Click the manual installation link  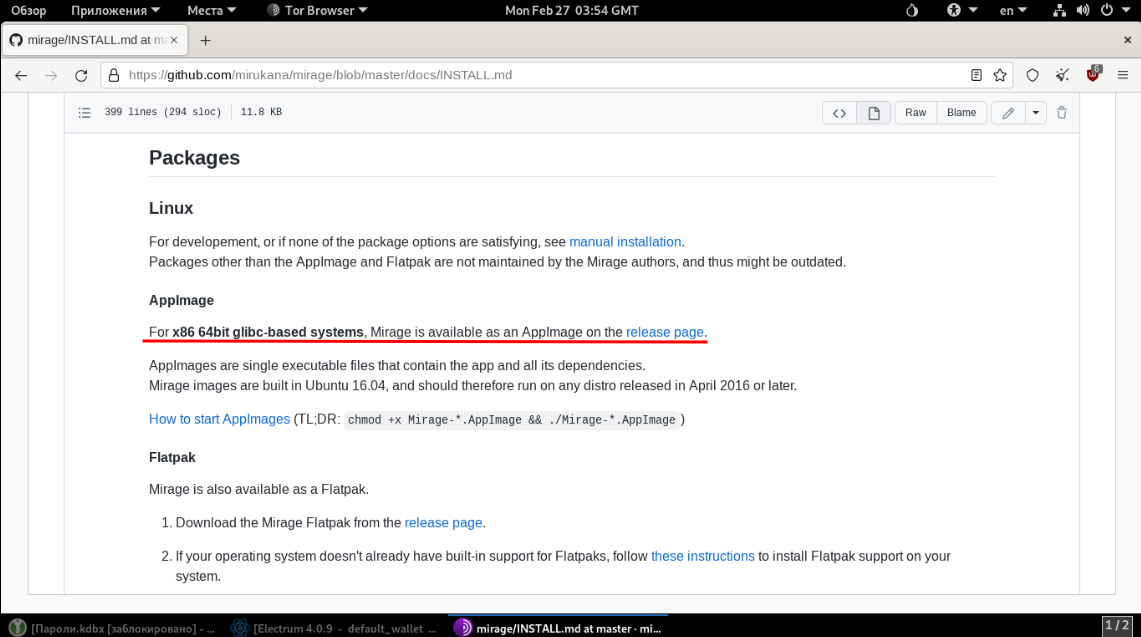coord(625,242)
